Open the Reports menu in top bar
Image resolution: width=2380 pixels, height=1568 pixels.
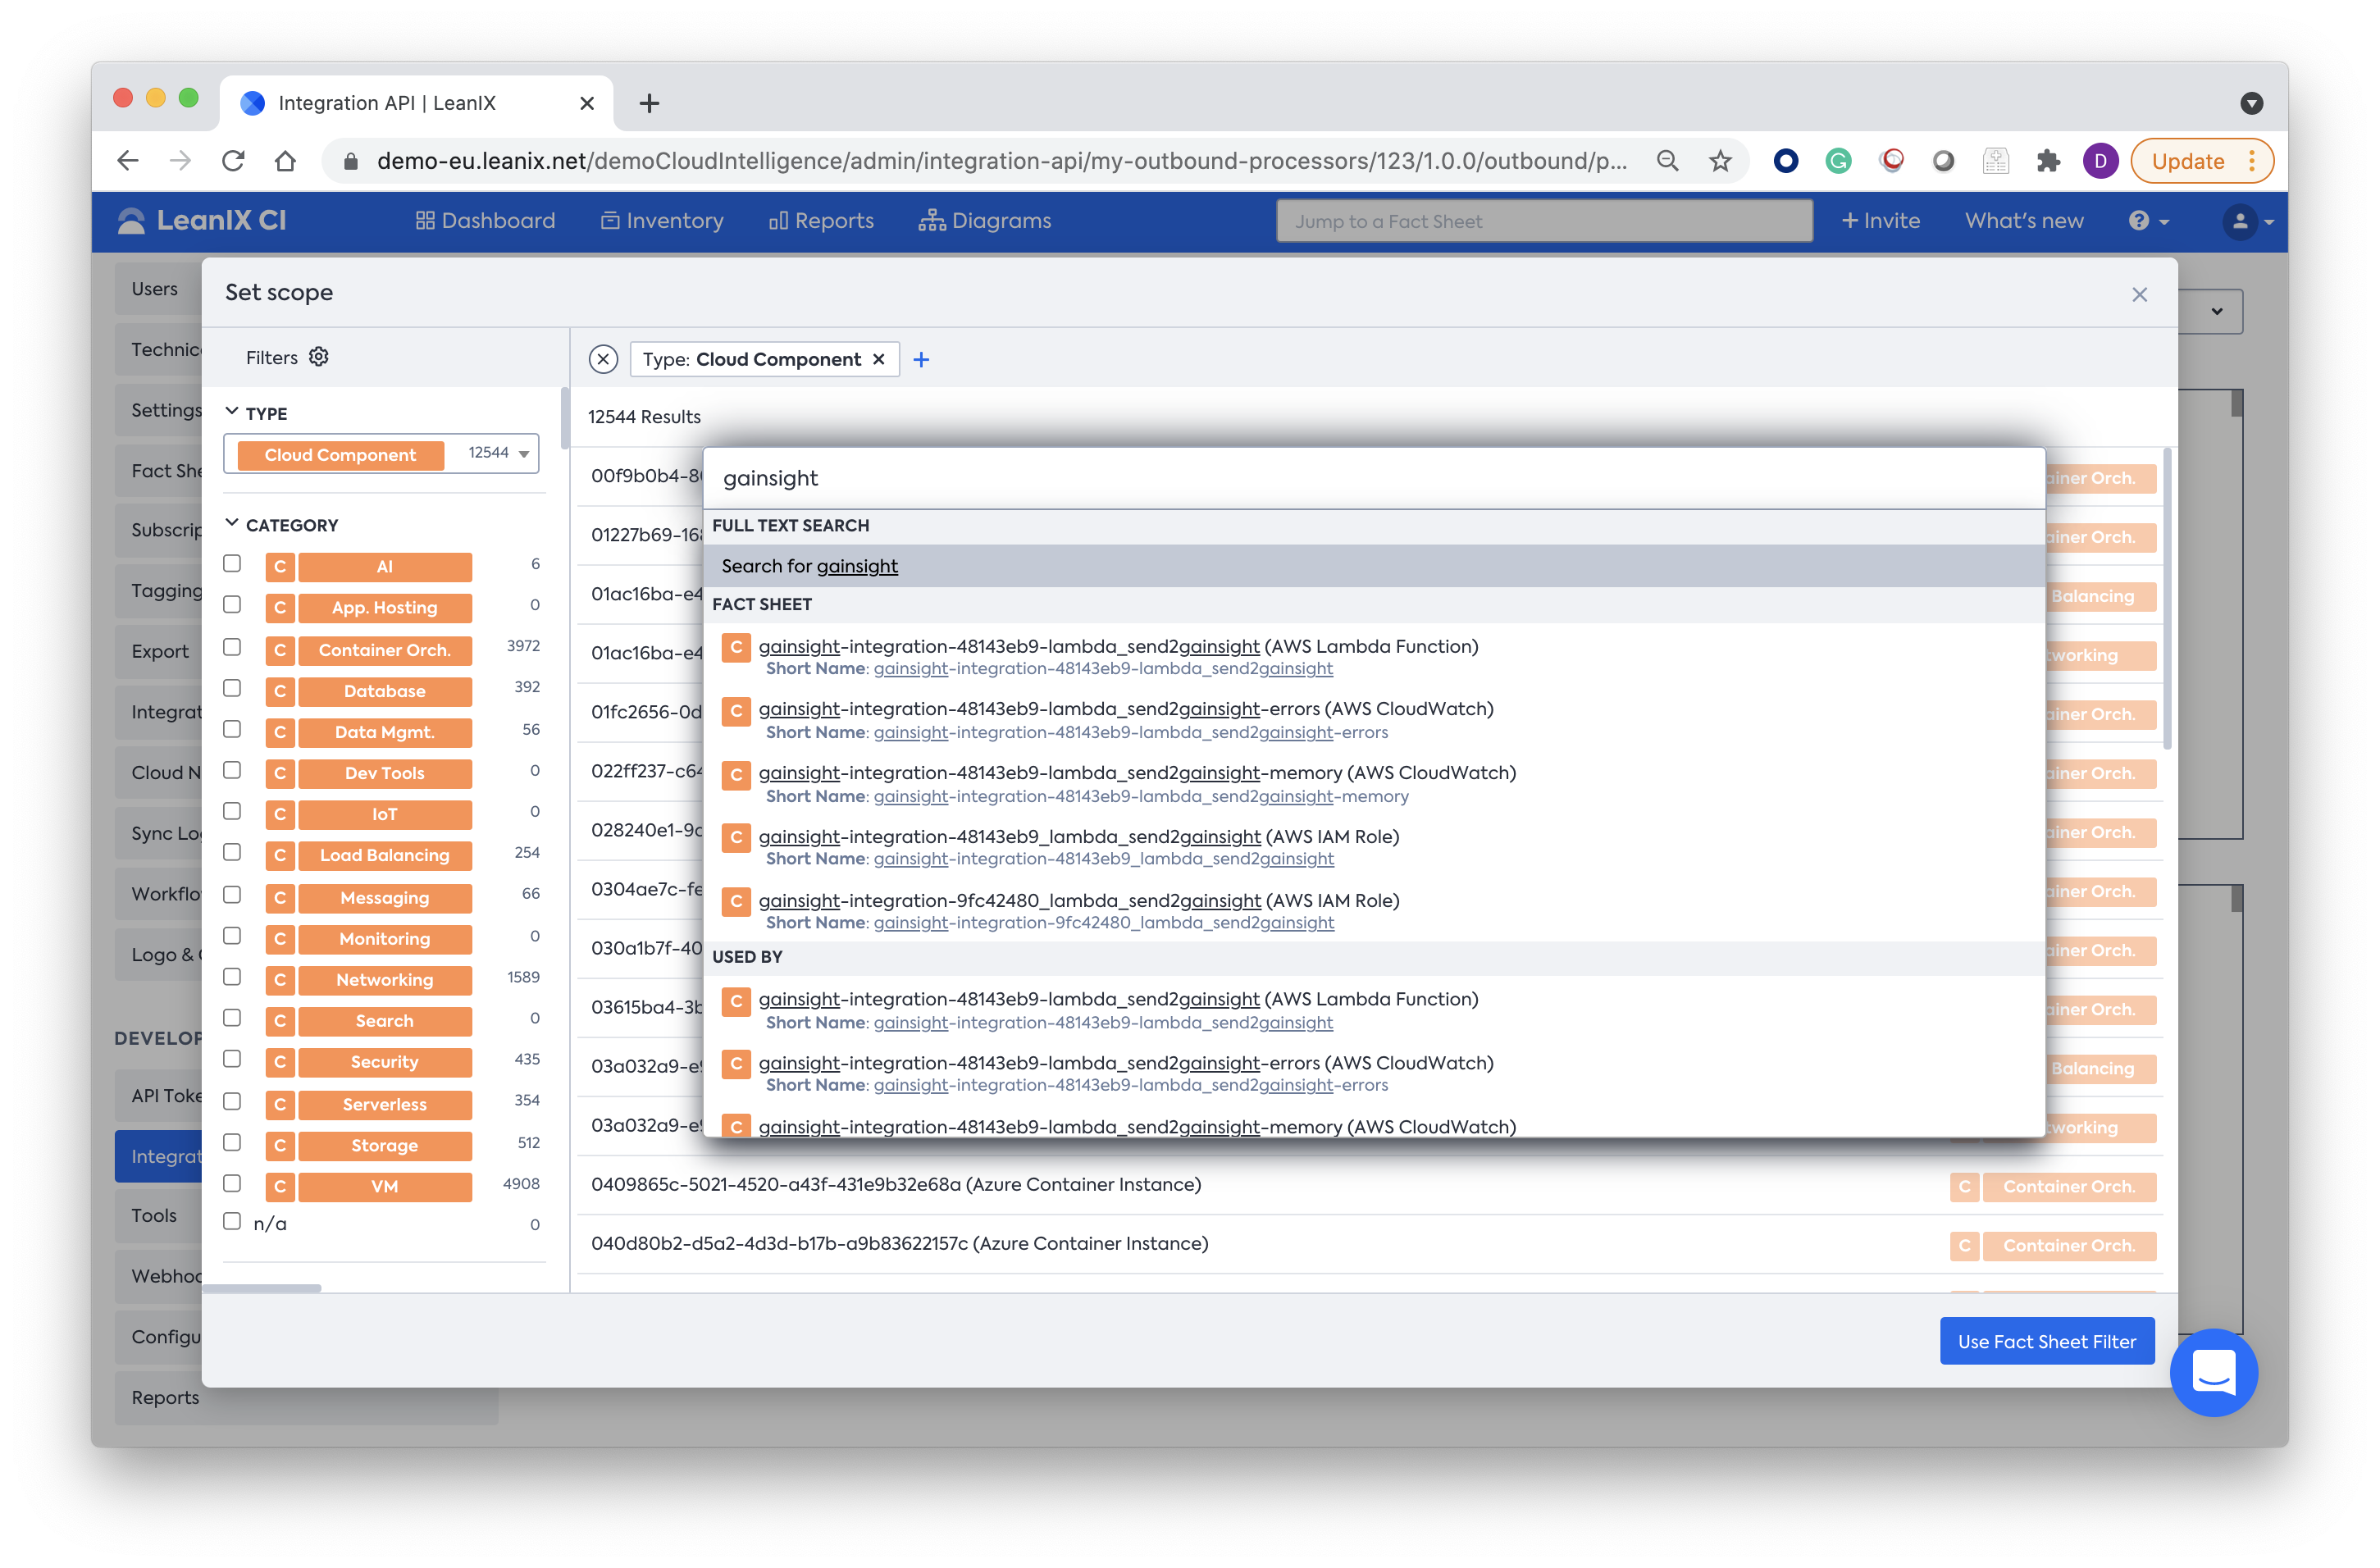[x=821, y=221]
